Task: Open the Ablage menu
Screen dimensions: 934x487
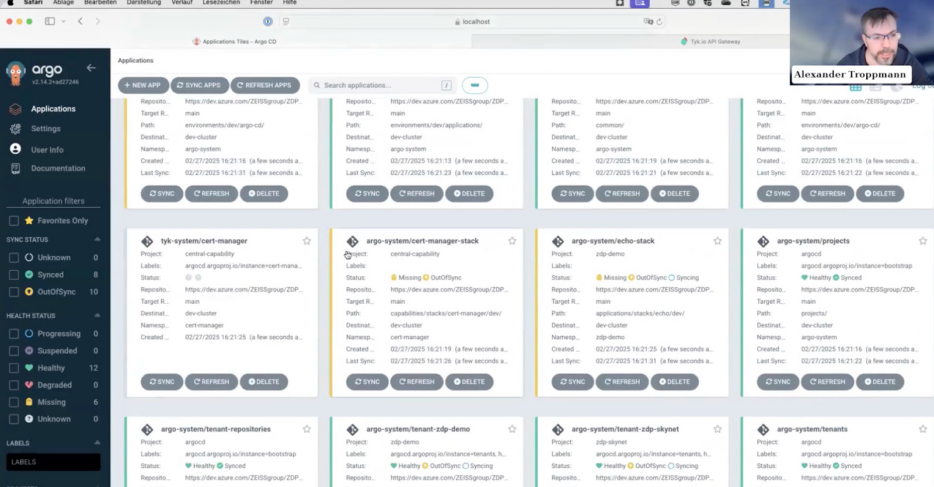Action: (x=63, y=2)
